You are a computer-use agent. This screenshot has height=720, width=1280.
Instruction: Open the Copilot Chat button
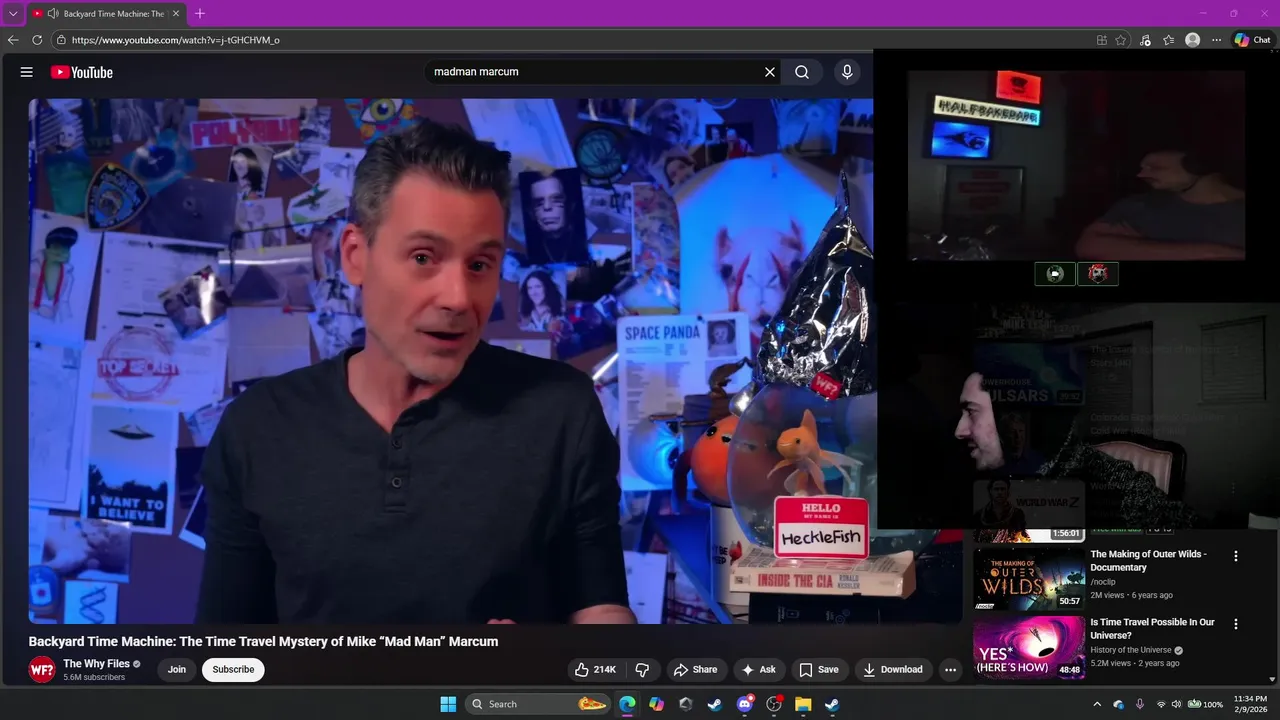click(1252, 40)
